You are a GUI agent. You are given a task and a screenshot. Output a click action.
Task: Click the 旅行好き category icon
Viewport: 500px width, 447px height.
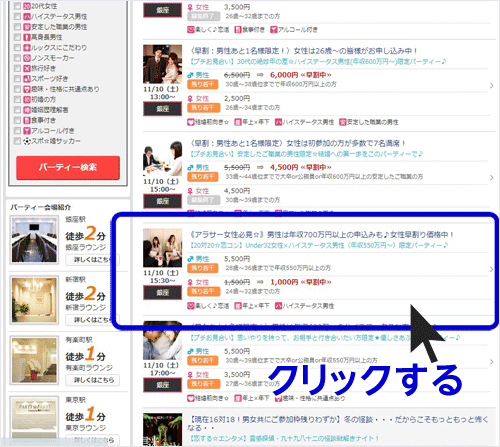(x=27, y=68)
